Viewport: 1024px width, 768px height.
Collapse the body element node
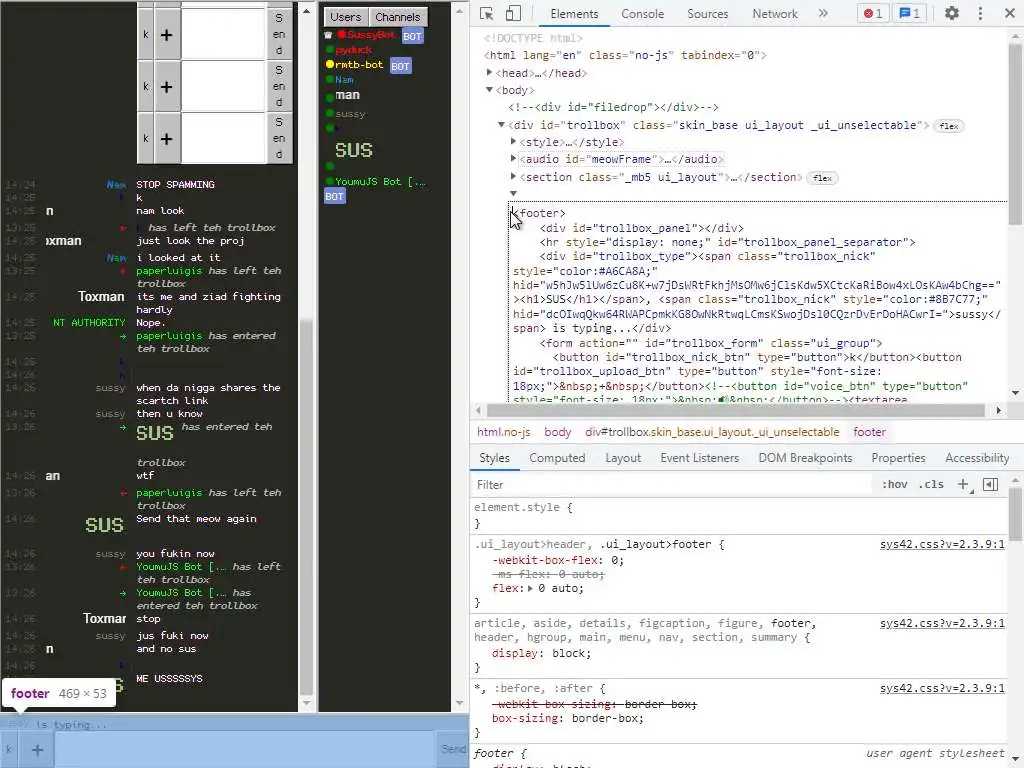(x=489, y=90)
